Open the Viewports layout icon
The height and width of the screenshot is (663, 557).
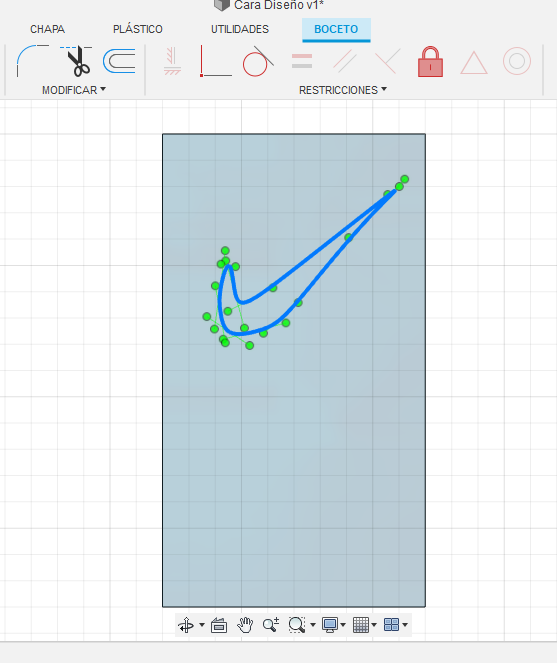392,625
